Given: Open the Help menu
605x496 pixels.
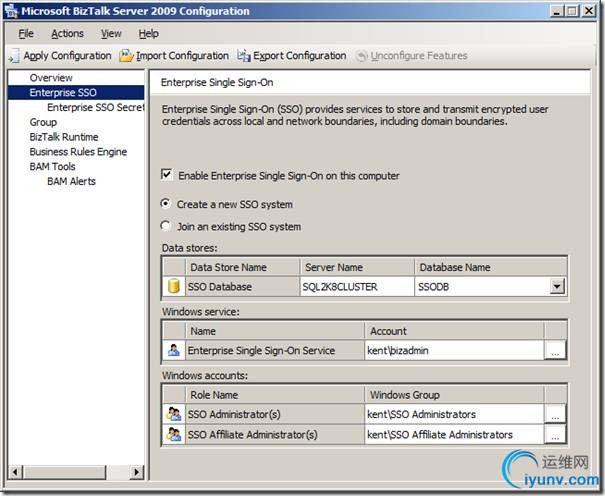Looking at the screenshot, I should point(149,34).
